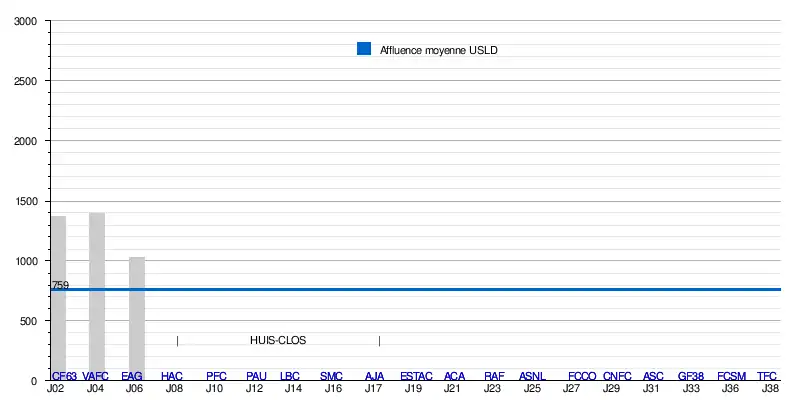
Task: Open the TFC team link
Action: [x=767, y=376]
